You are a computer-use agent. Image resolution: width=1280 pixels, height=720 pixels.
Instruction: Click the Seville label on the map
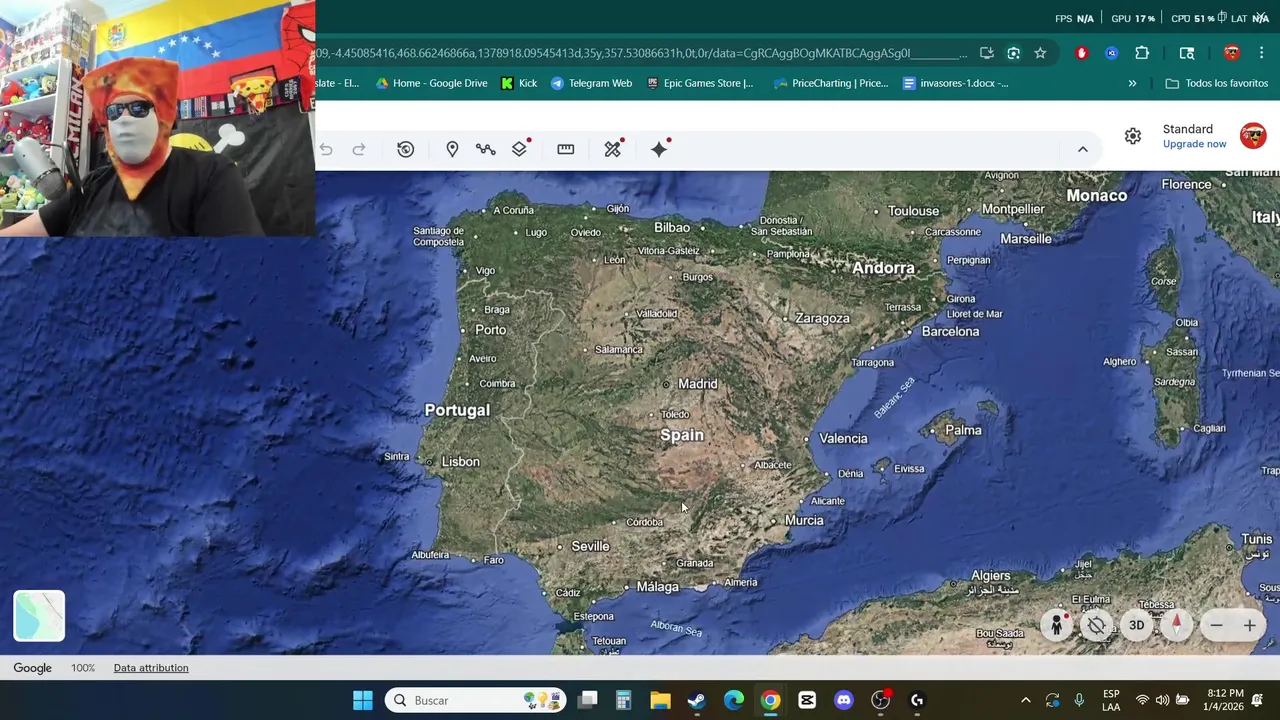click(x=590, y=546)
